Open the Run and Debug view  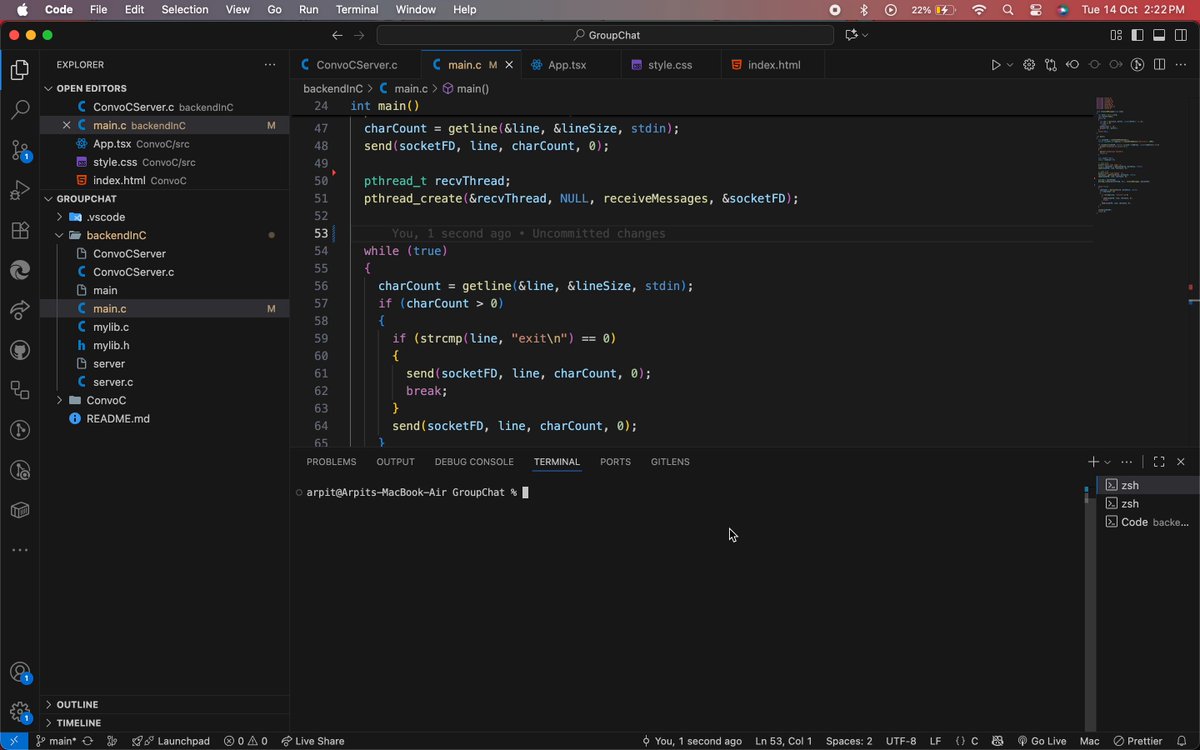19,190
